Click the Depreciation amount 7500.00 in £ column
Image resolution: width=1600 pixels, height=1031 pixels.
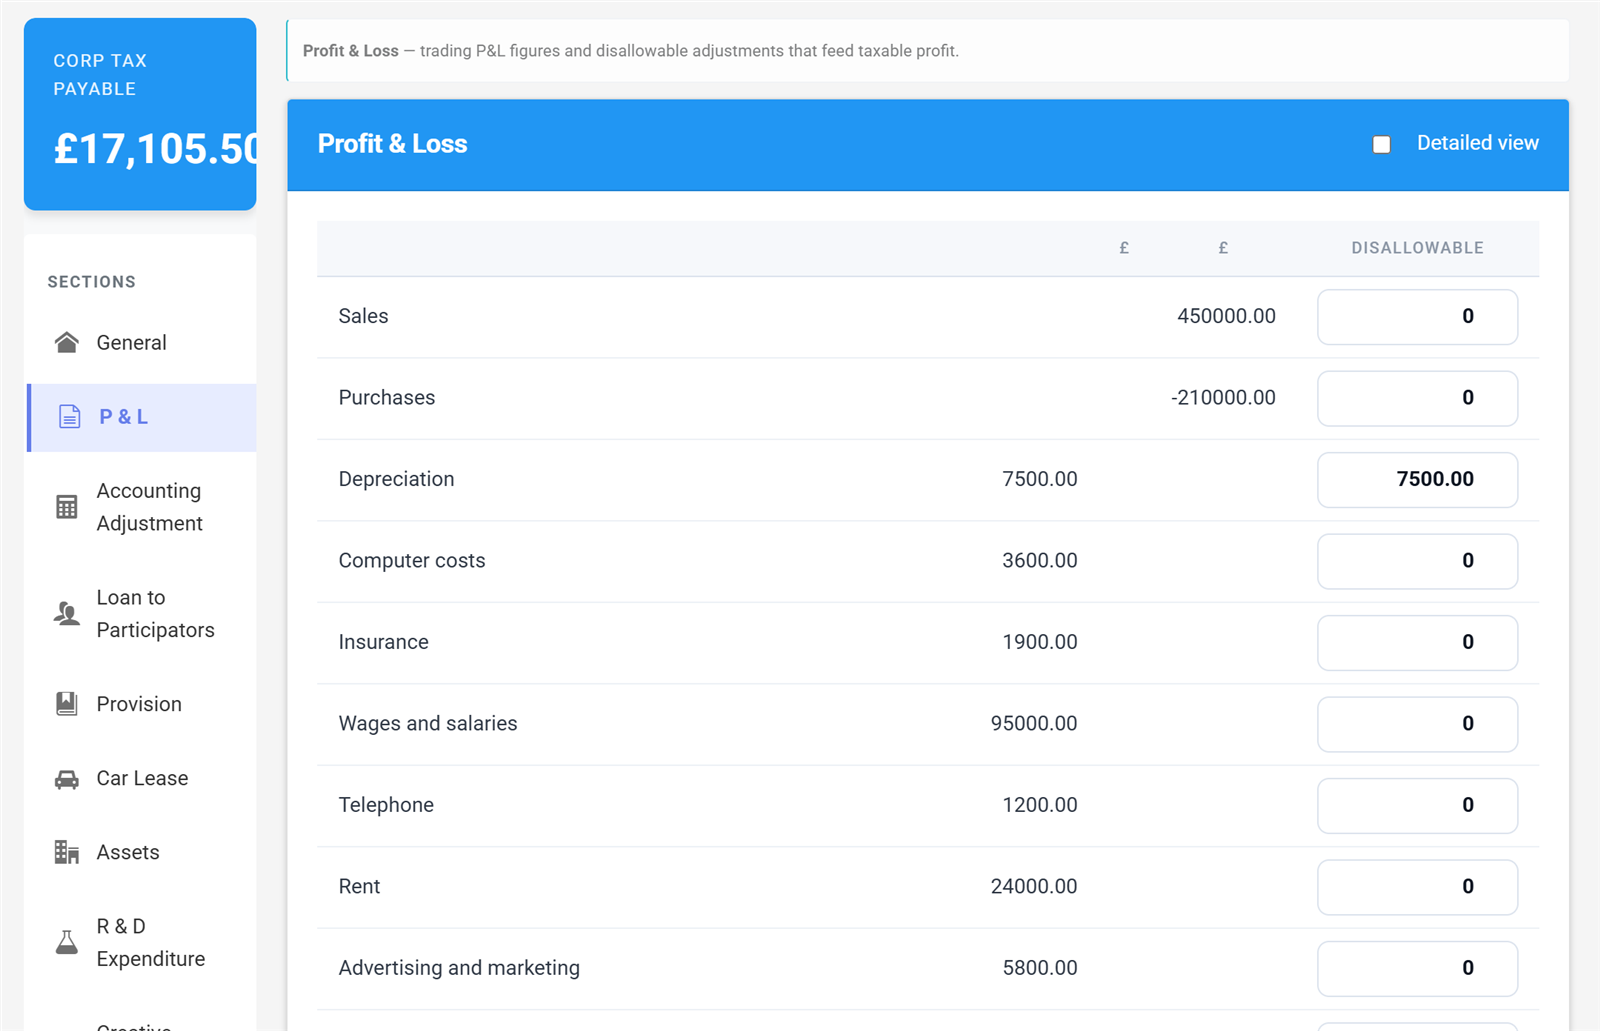[1040, 479]
